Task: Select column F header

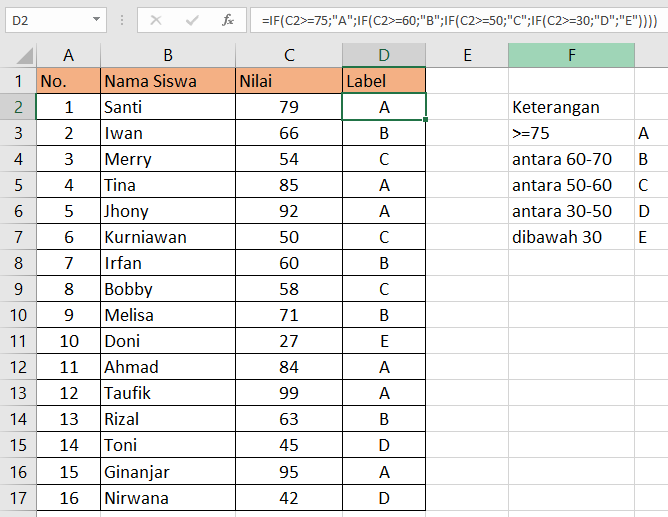Action: (571, 56)
